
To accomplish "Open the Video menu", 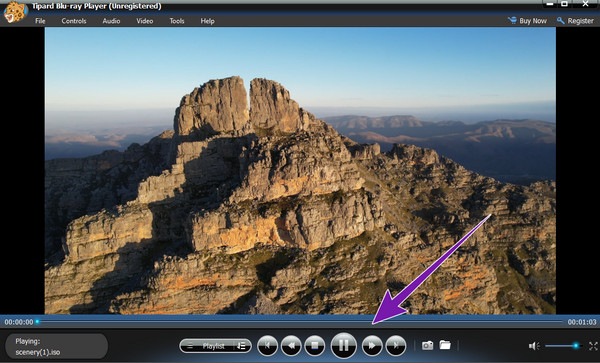I will [145, 21].
